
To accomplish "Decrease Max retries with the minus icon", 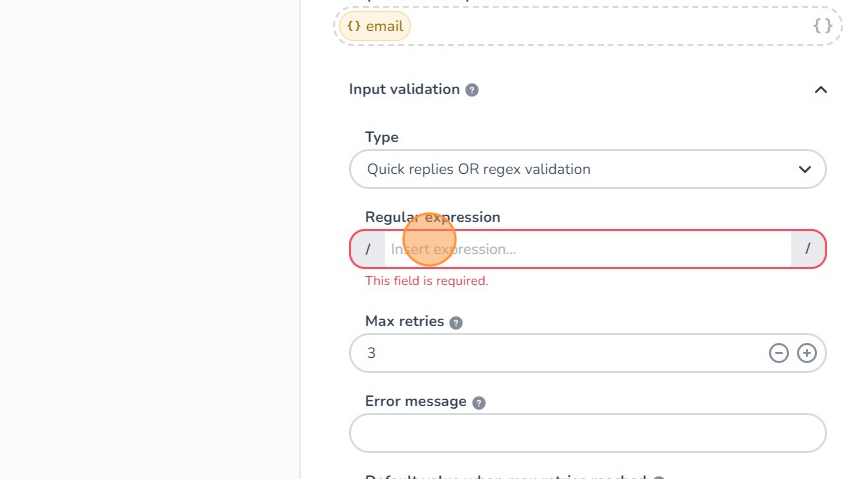I will pos(778,353).
